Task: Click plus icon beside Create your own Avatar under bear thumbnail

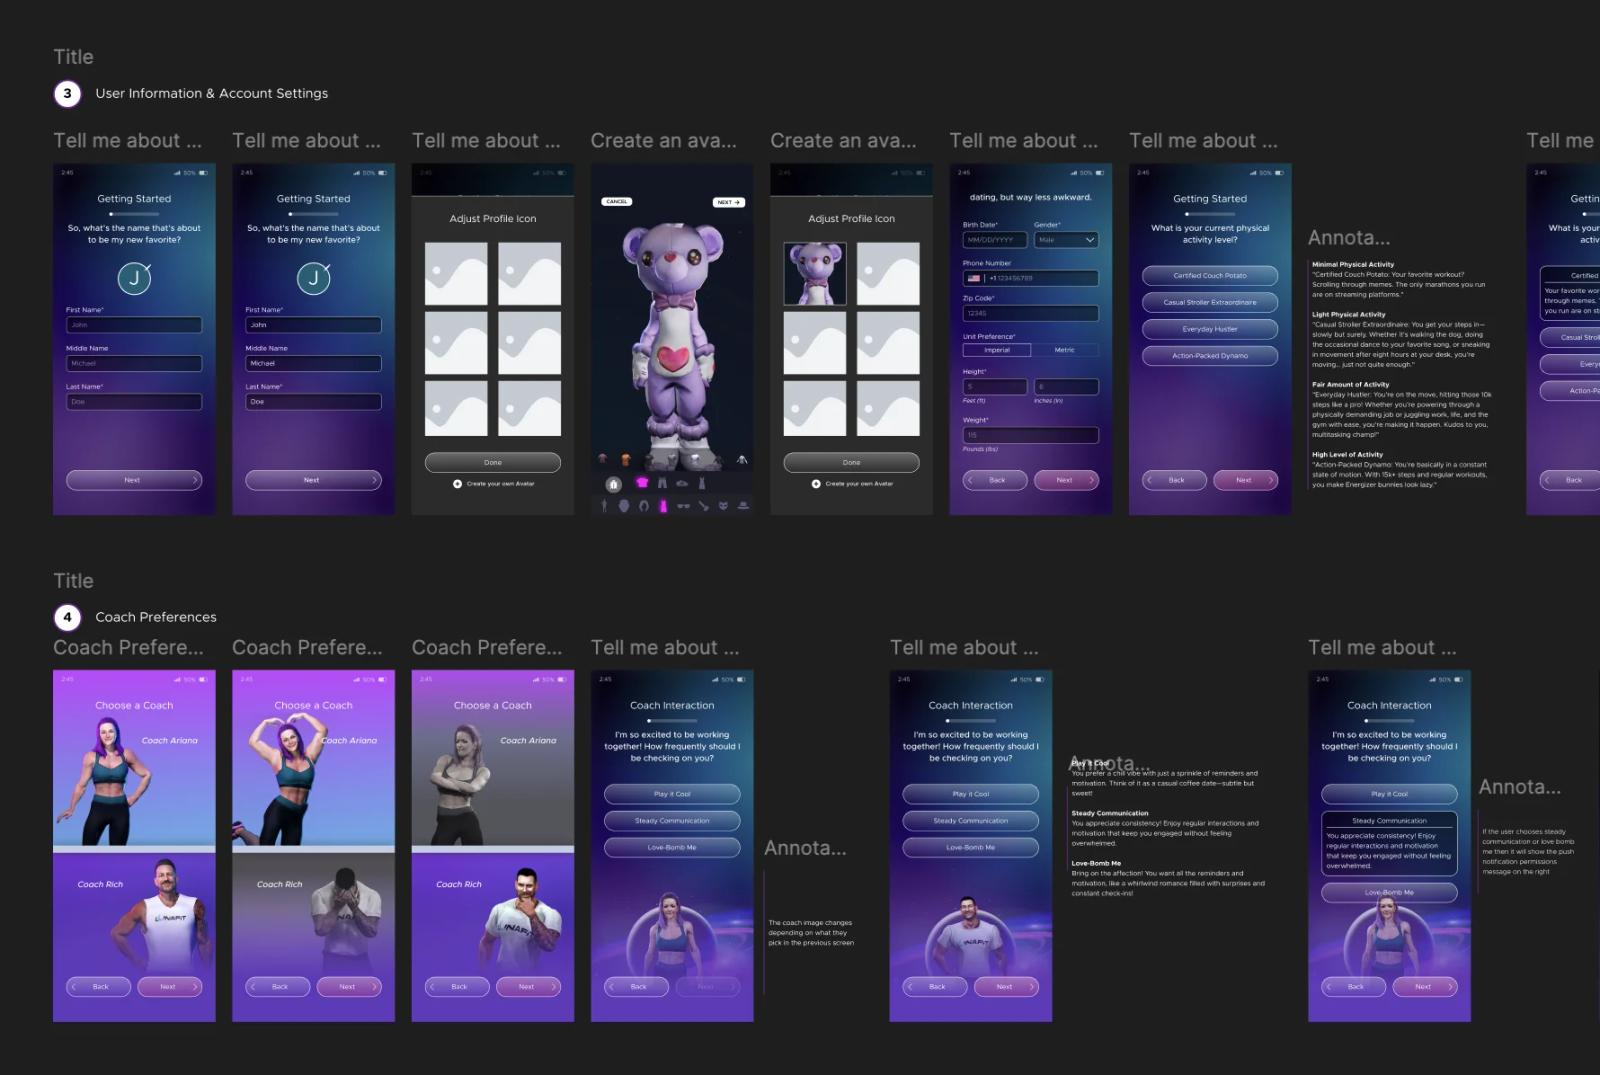Action: tap(816, 484)
